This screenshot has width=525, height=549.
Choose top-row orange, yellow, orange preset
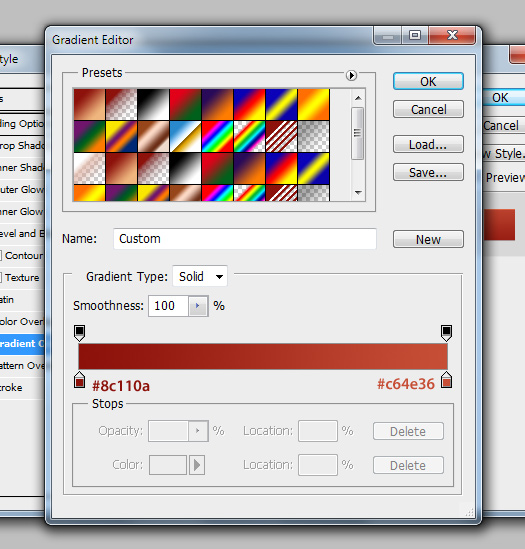(313, 104)
